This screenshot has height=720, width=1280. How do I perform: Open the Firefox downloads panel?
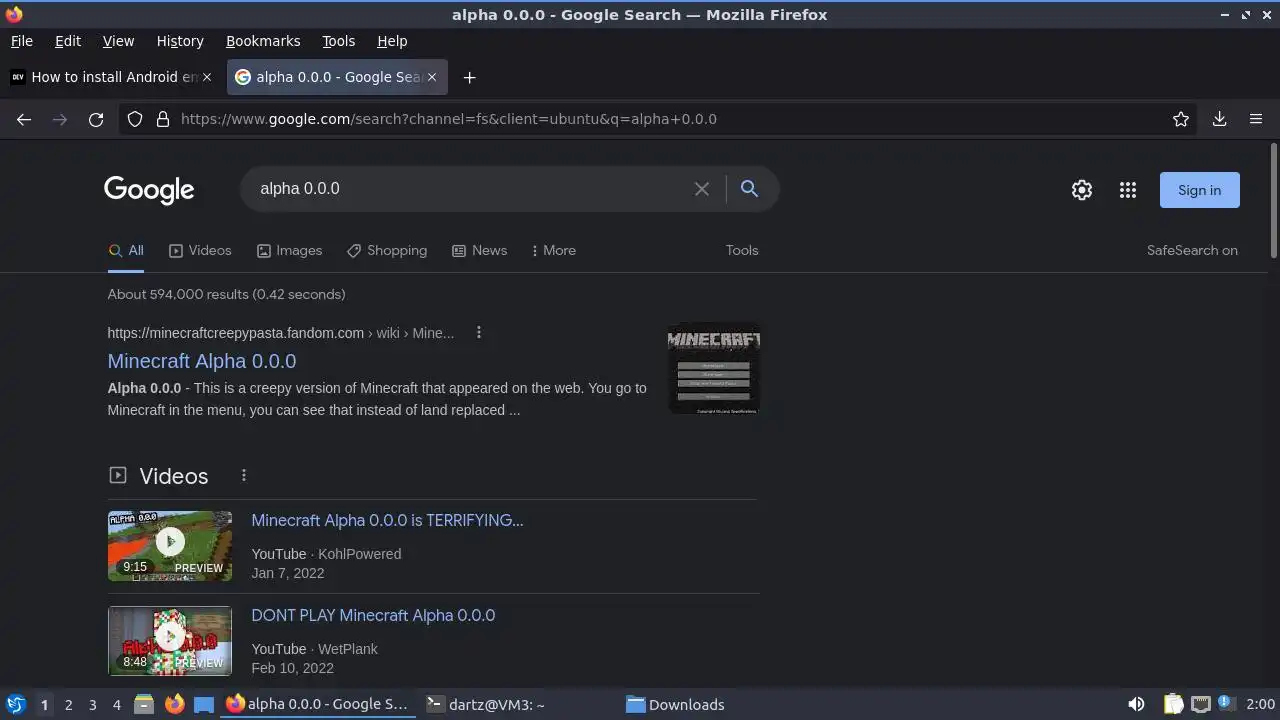click(1219, 119)
